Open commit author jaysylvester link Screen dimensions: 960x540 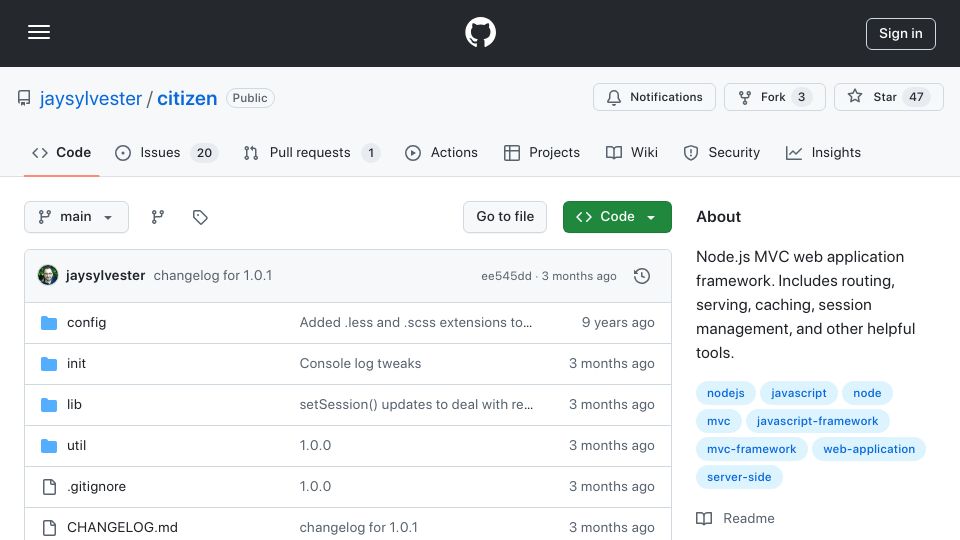(105, 276)
